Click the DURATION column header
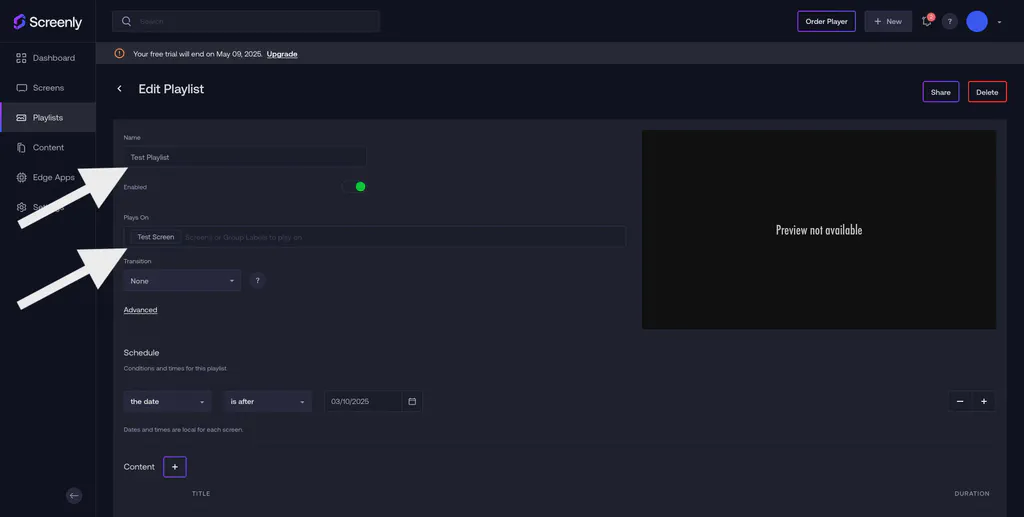Image resolution: width=1024 pixels, height=517 pixels. 972,494
